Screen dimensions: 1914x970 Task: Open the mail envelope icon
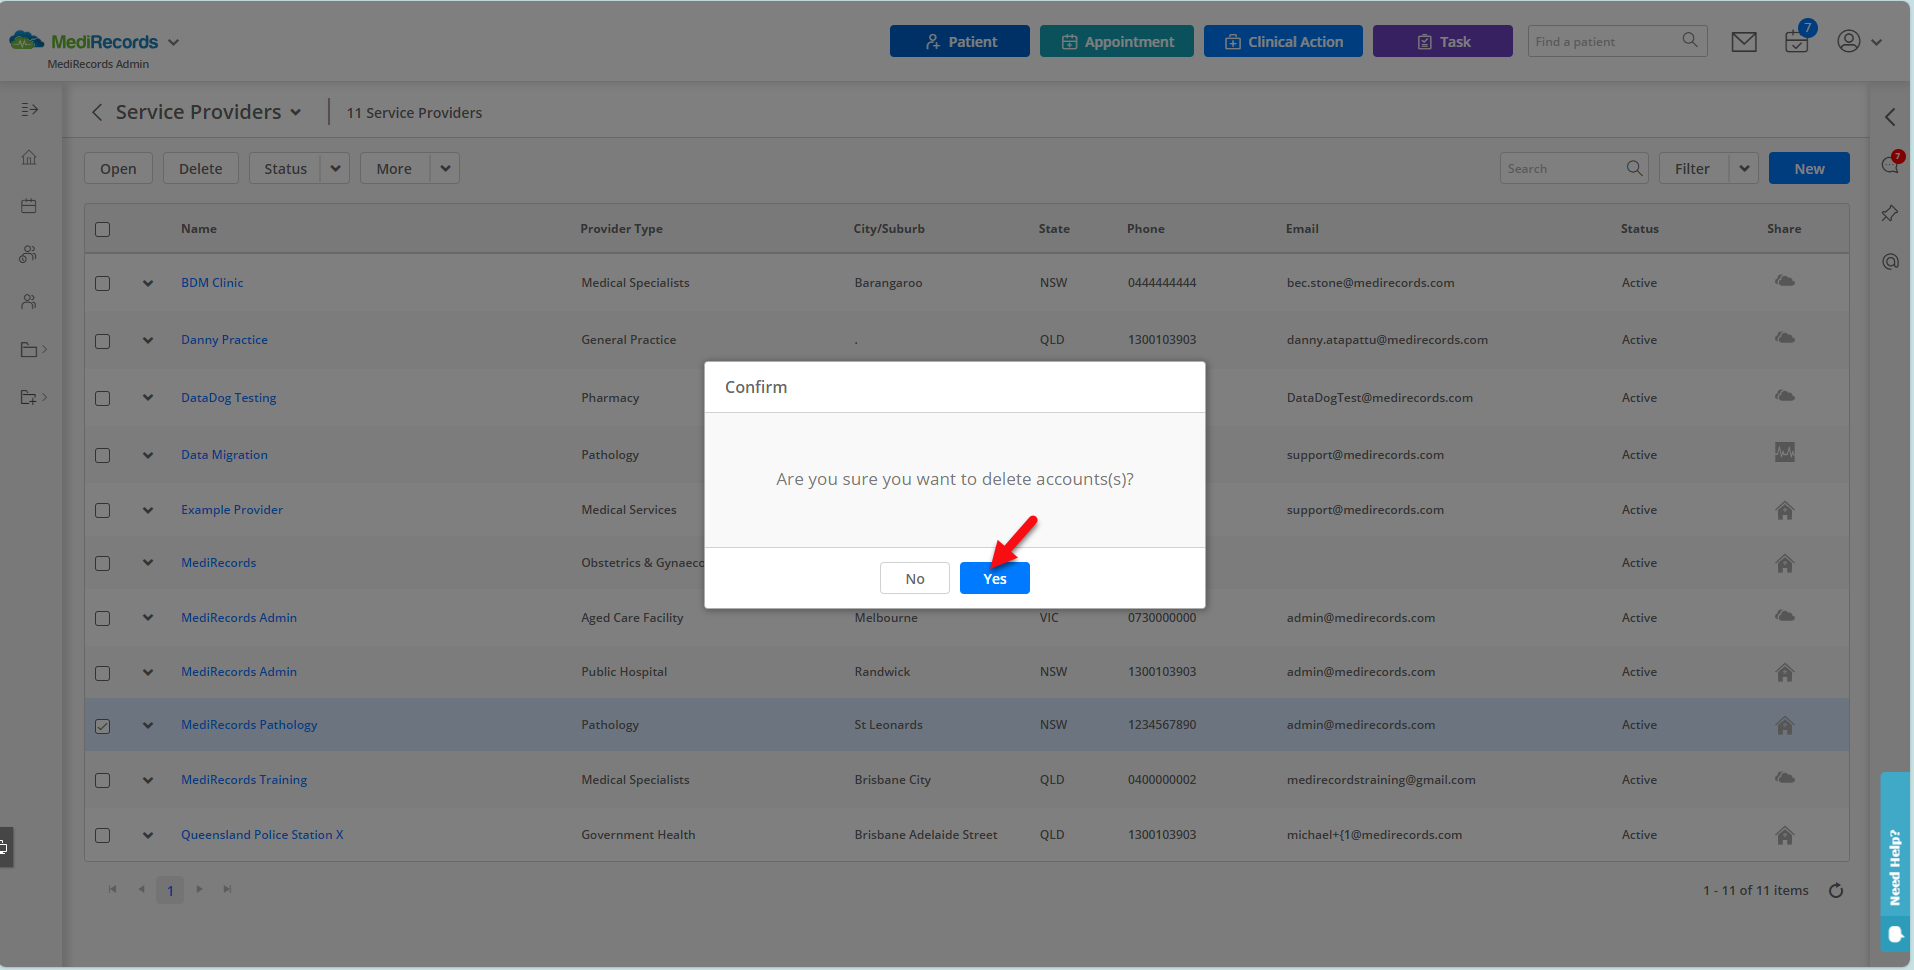click(1744, 42)
